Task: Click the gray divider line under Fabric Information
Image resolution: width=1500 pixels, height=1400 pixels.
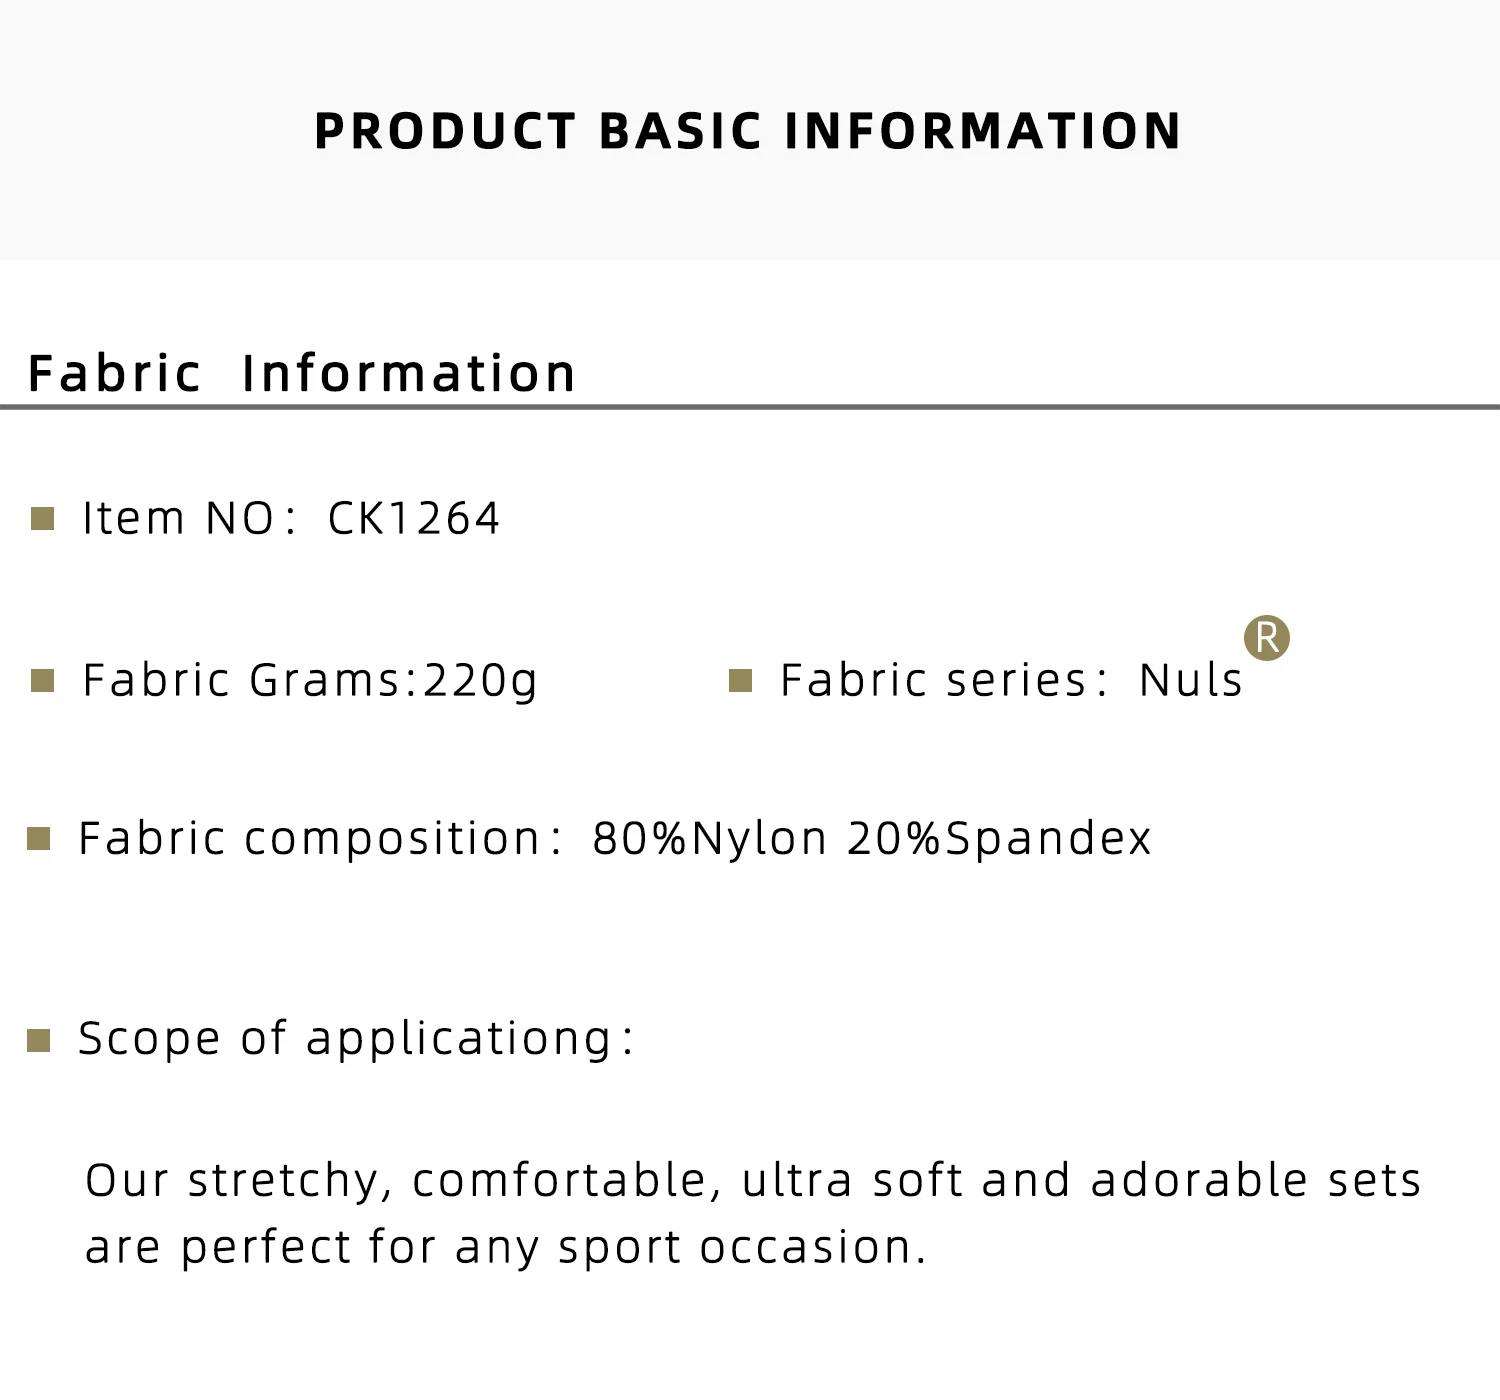Action: (750, 407)
